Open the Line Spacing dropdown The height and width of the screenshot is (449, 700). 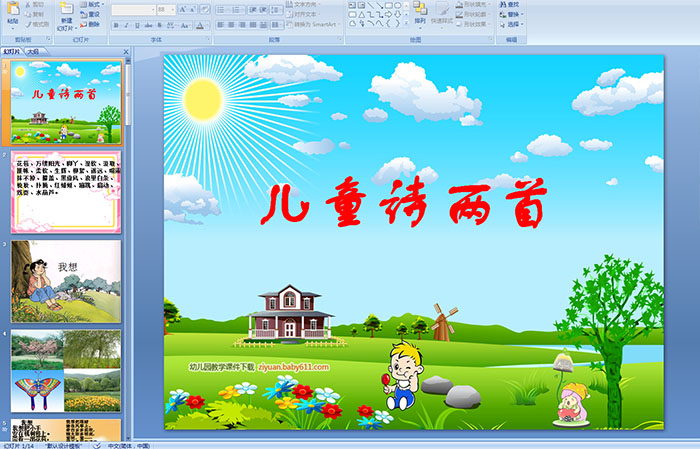(276, 9)
